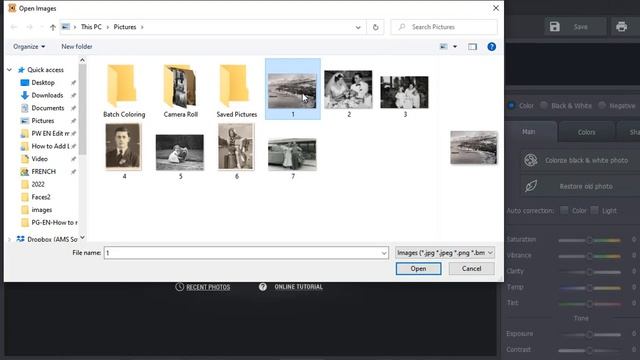Click the Quick access star icon
The width and height of the screenshot is (640, 360).
[x=21, y=70]
